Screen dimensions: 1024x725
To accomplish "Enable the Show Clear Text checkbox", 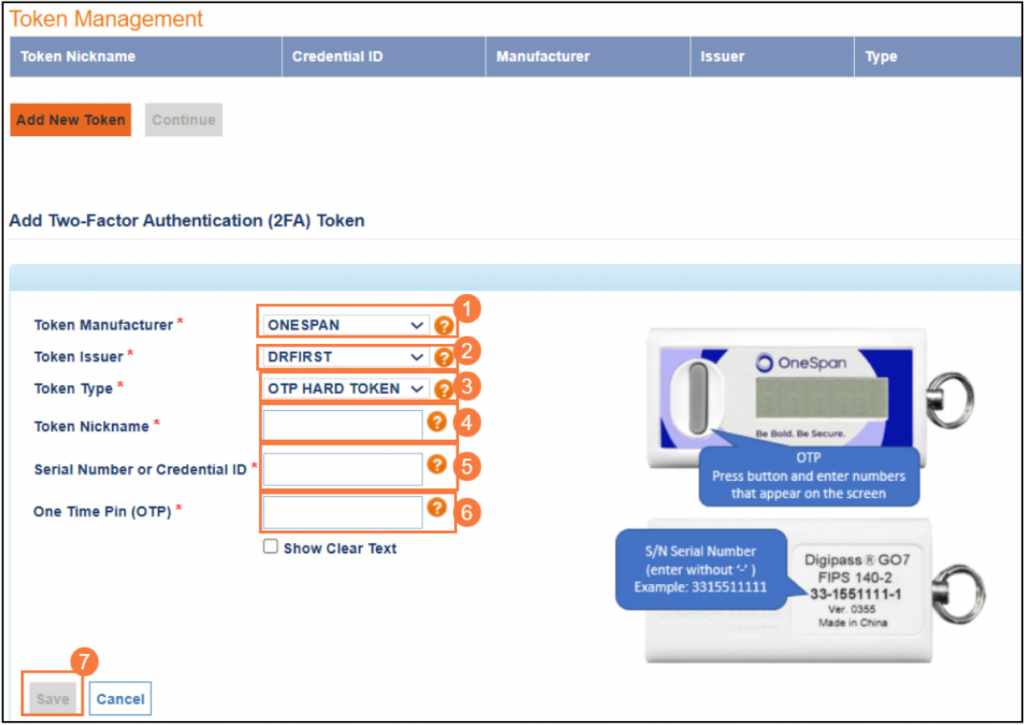I will pyautogui.click(x=270, y=547).
